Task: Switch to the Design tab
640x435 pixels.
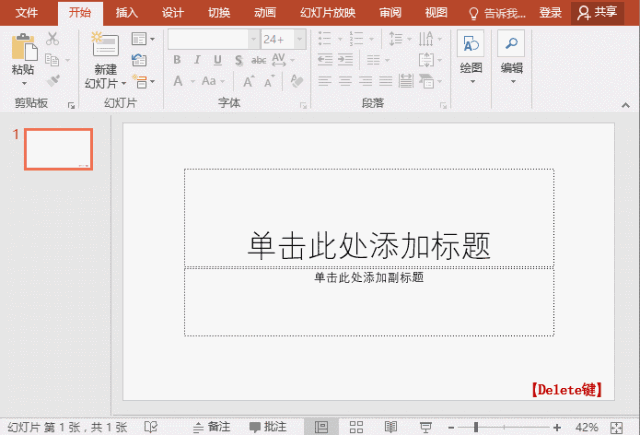Action: (173, 13)
